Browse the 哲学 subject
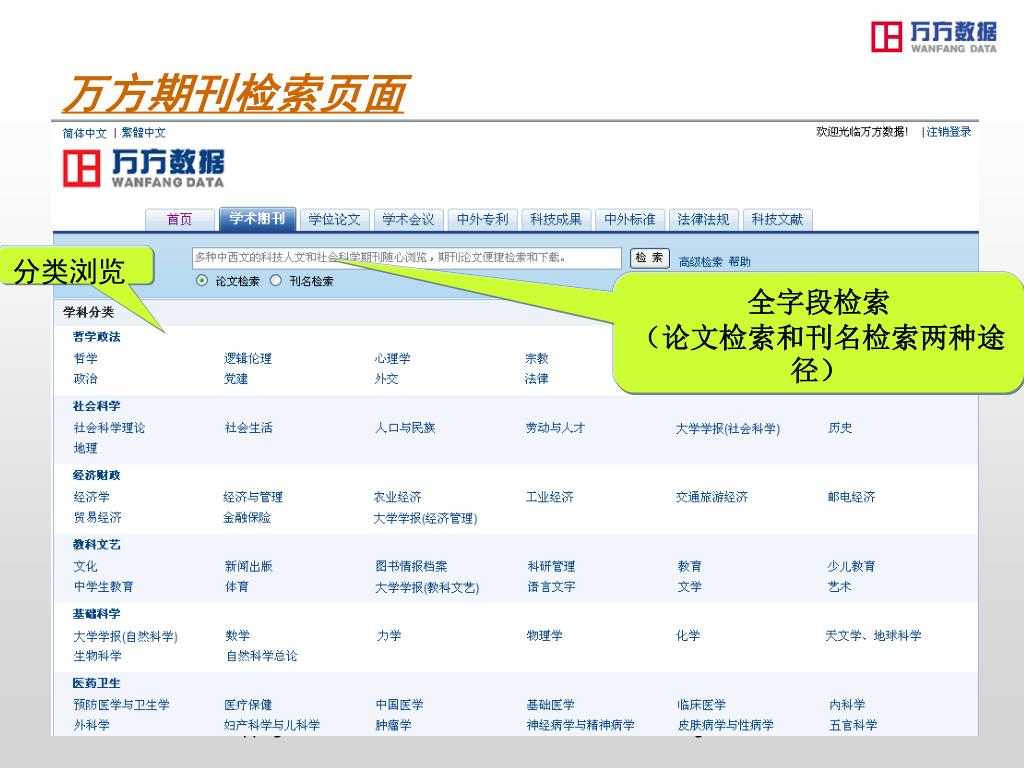 pyautogui.click(x=86, y=359)
